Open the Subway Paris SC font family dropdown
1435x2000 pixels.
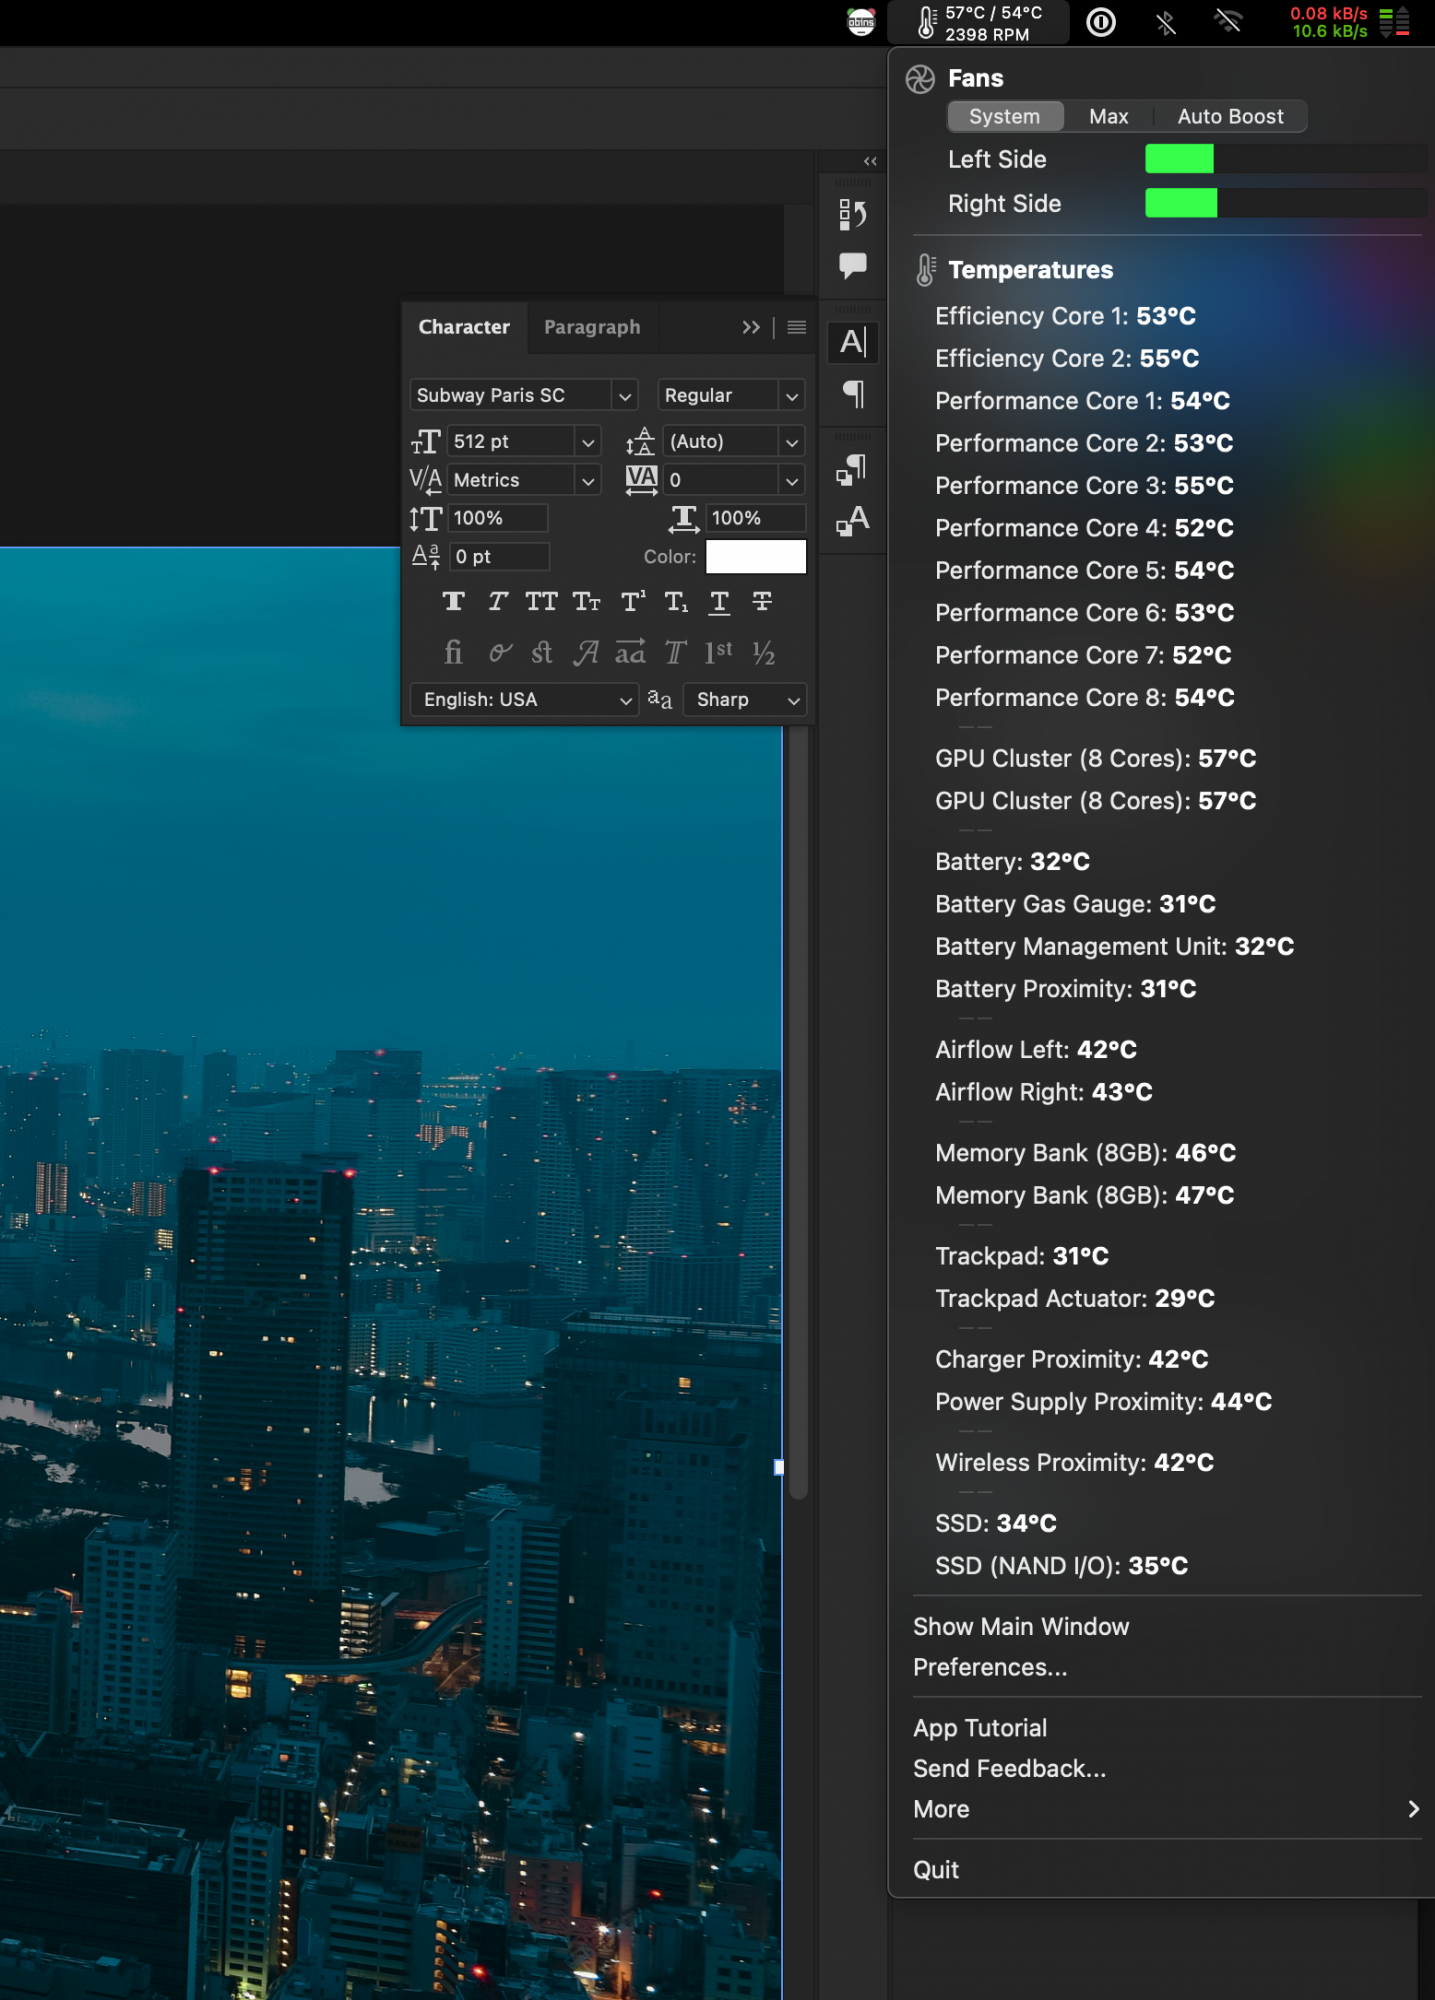pos(625,396)
